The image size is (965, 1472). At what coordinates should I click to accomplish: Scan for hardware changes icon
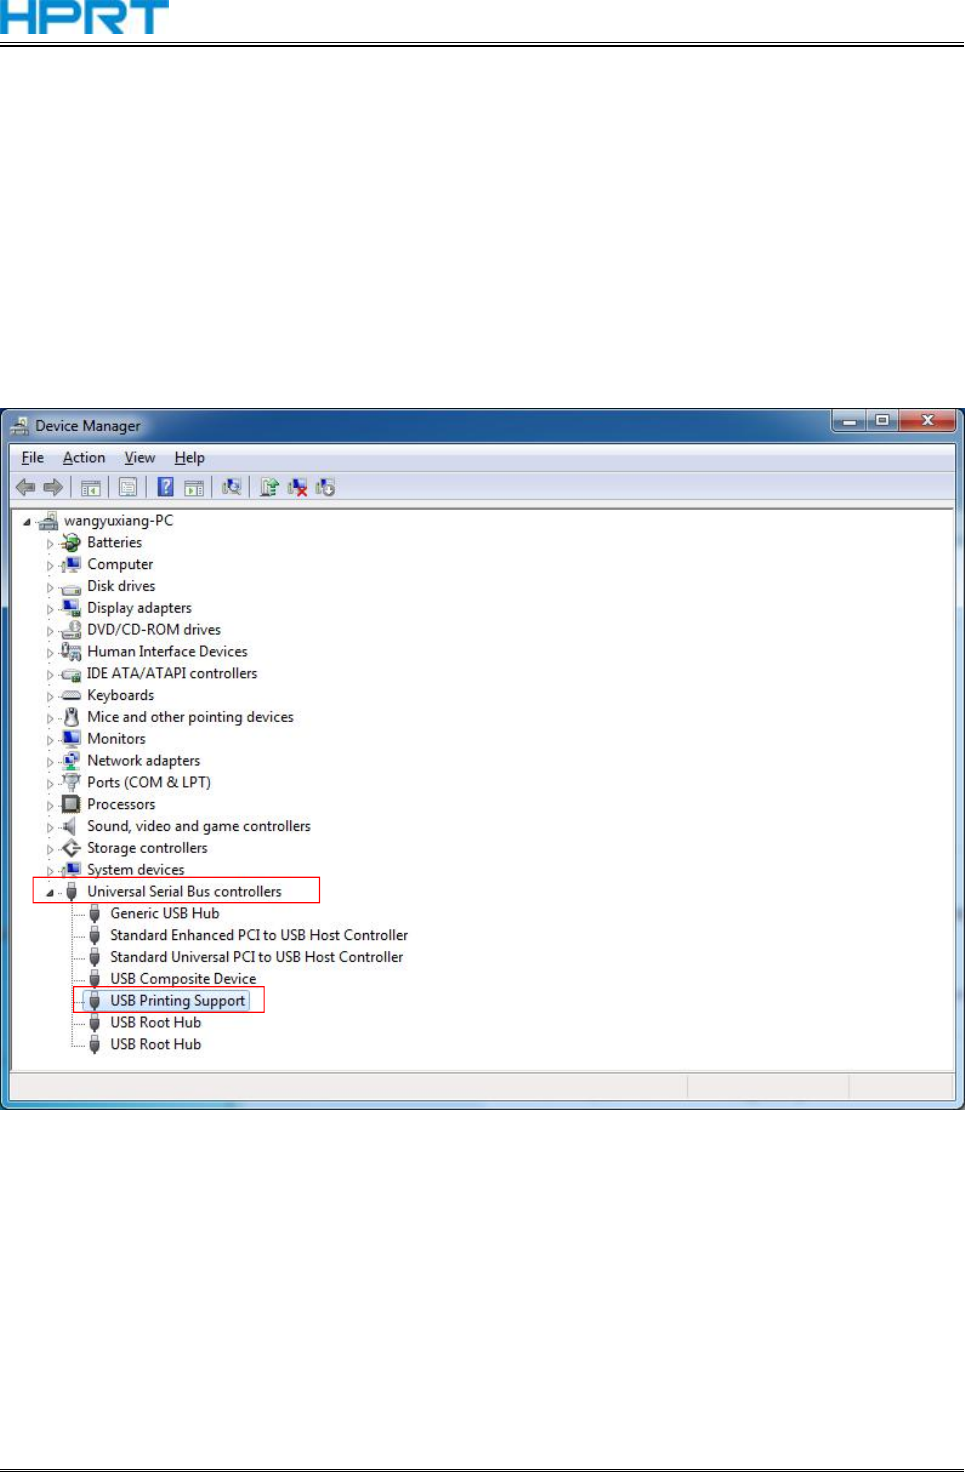point(232,487)
